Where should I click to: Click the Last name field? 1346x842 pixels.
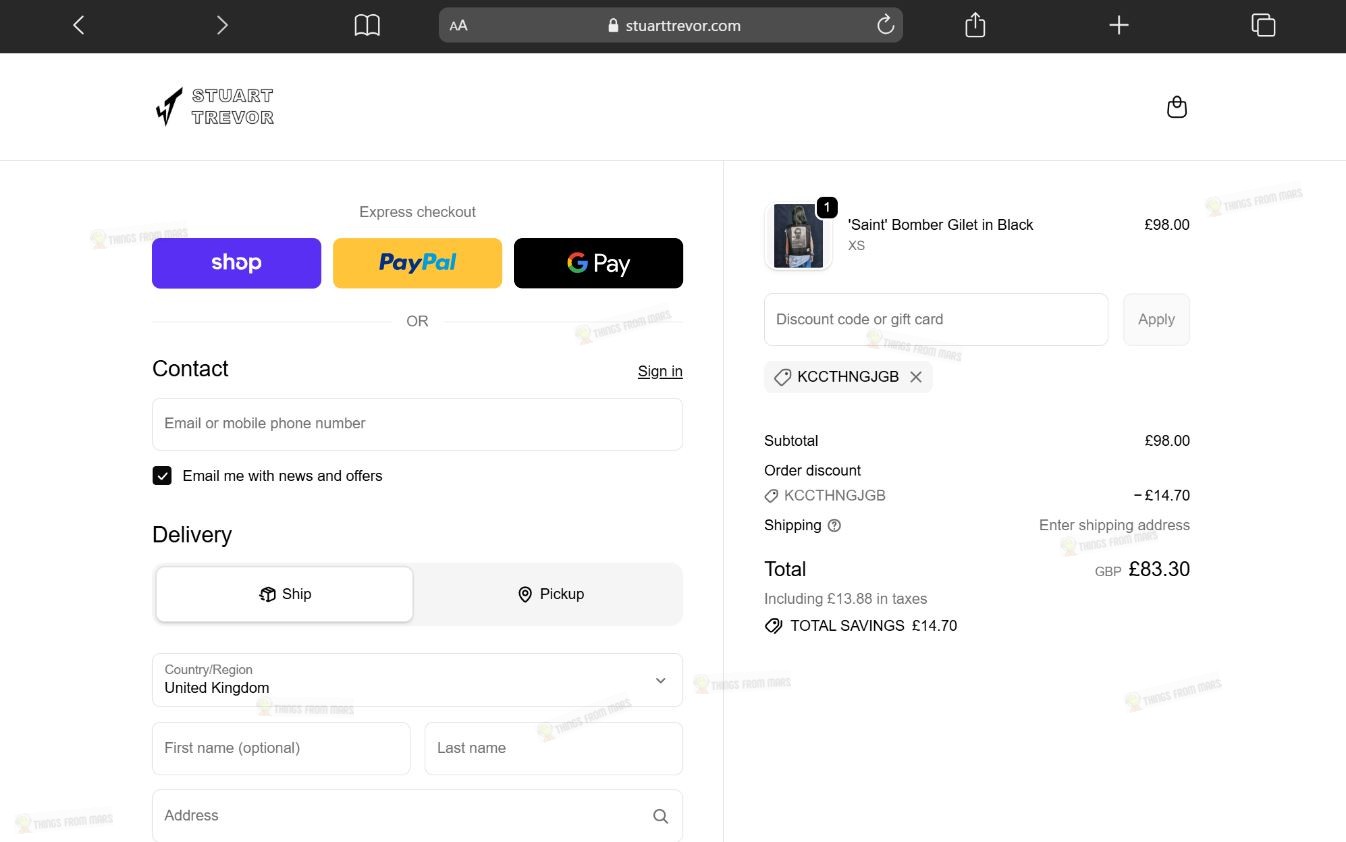553,748
